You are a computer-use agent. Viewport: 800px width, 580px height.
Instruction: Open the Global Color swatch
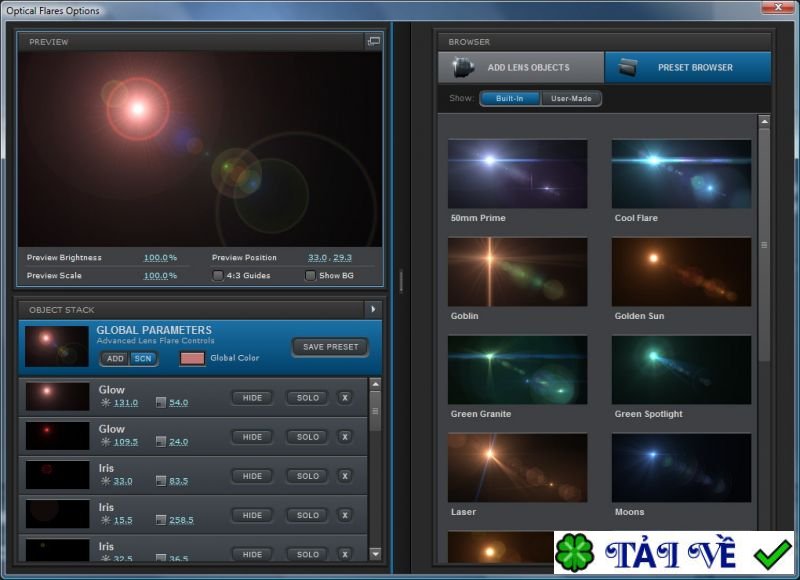point(192,358)
